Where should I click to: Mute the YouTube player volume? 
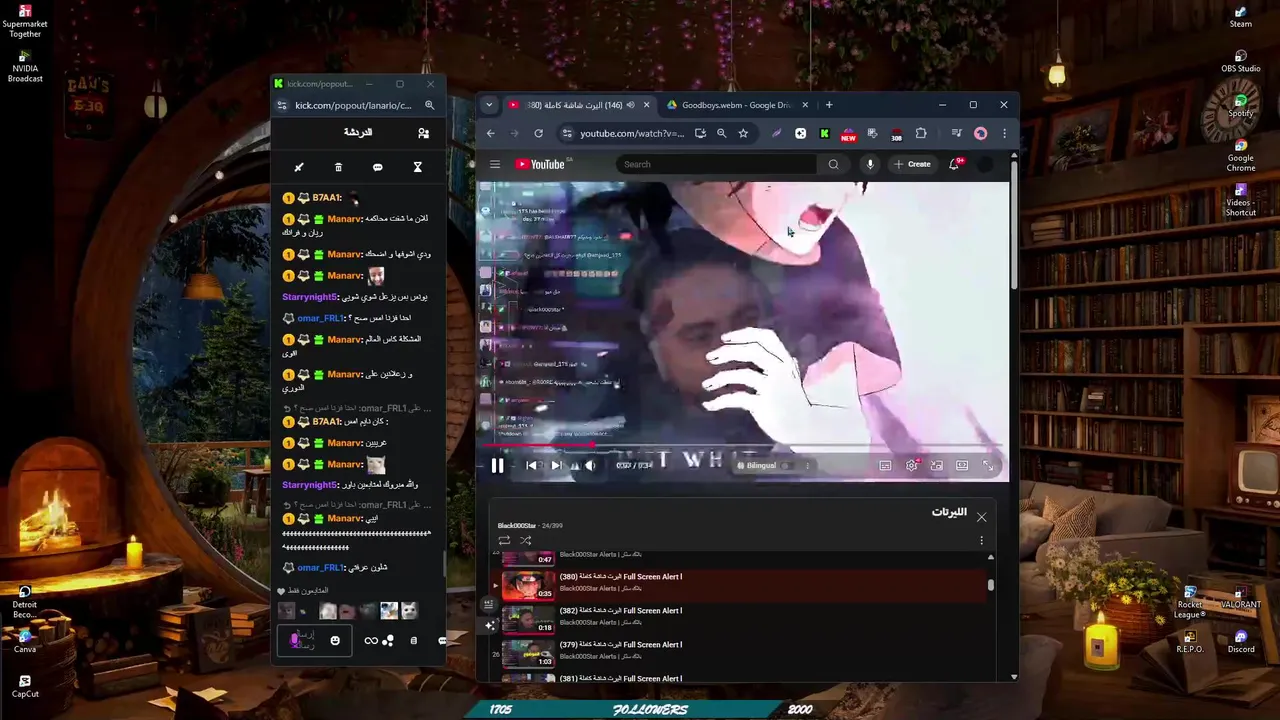coord(590,465)
